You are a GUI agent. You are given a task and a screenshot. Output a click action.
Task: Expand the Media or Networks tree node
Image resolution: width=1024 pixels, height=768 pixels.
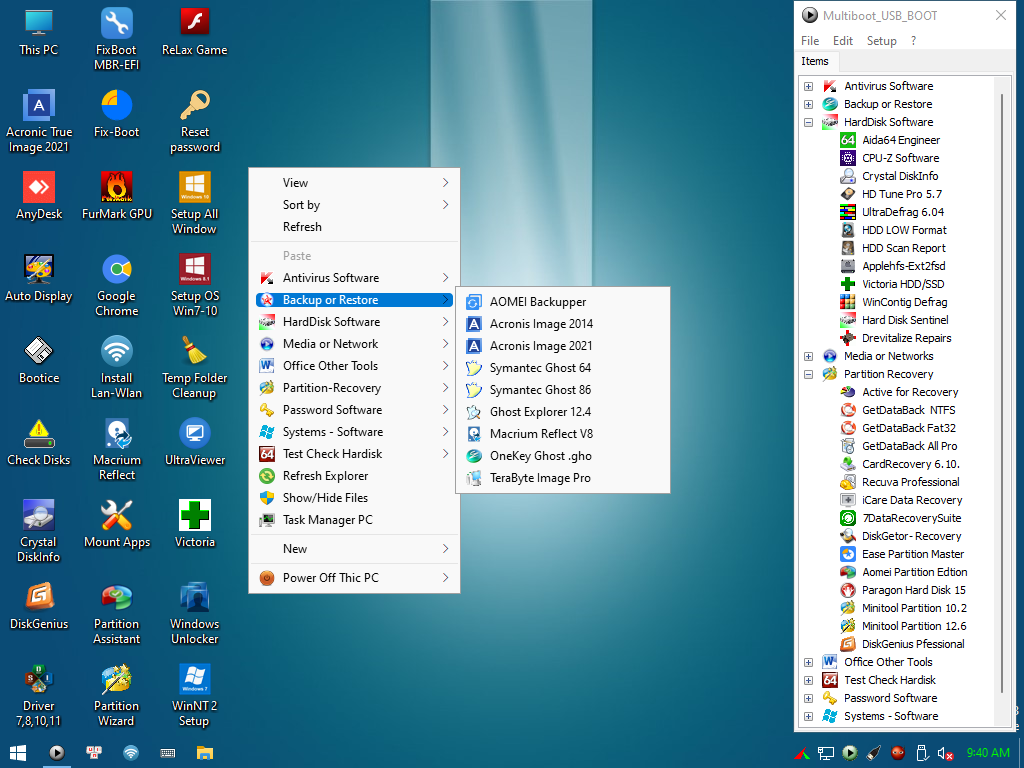coord(808,356)
